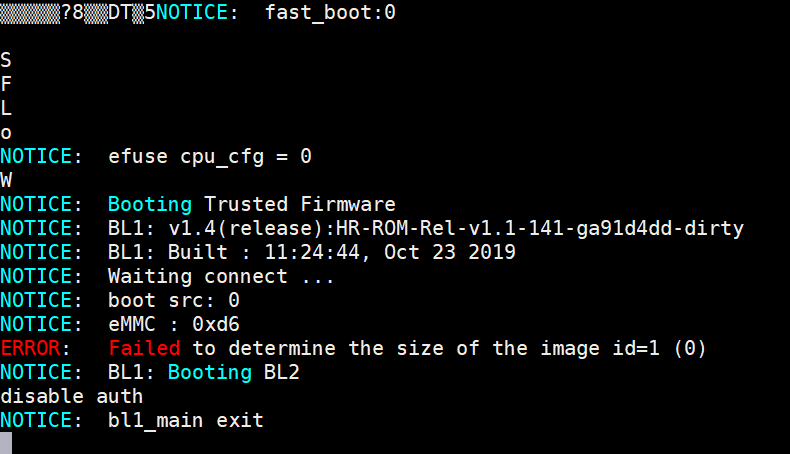The width and height of the screenshot is (790, 454).
Task: Click the red word "Failed"
Action: pyautogui.click(x=144, y=348)
